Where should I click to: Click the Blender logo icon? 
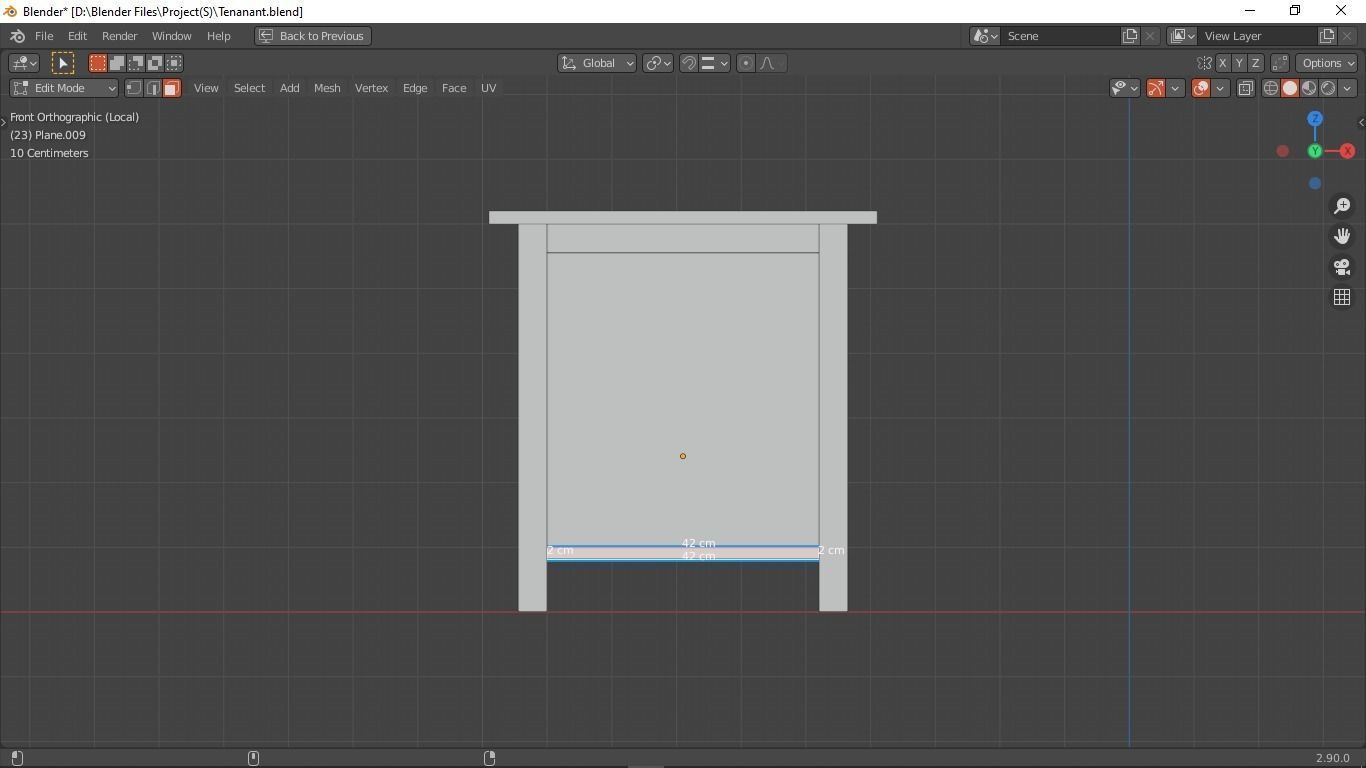coord(17,36)
